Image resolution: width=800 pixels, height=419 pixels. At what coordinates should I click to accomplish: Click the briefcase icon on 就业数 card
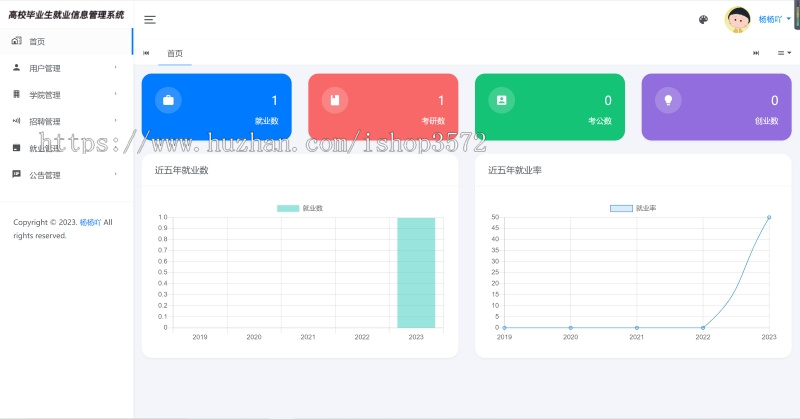point(168,100)
